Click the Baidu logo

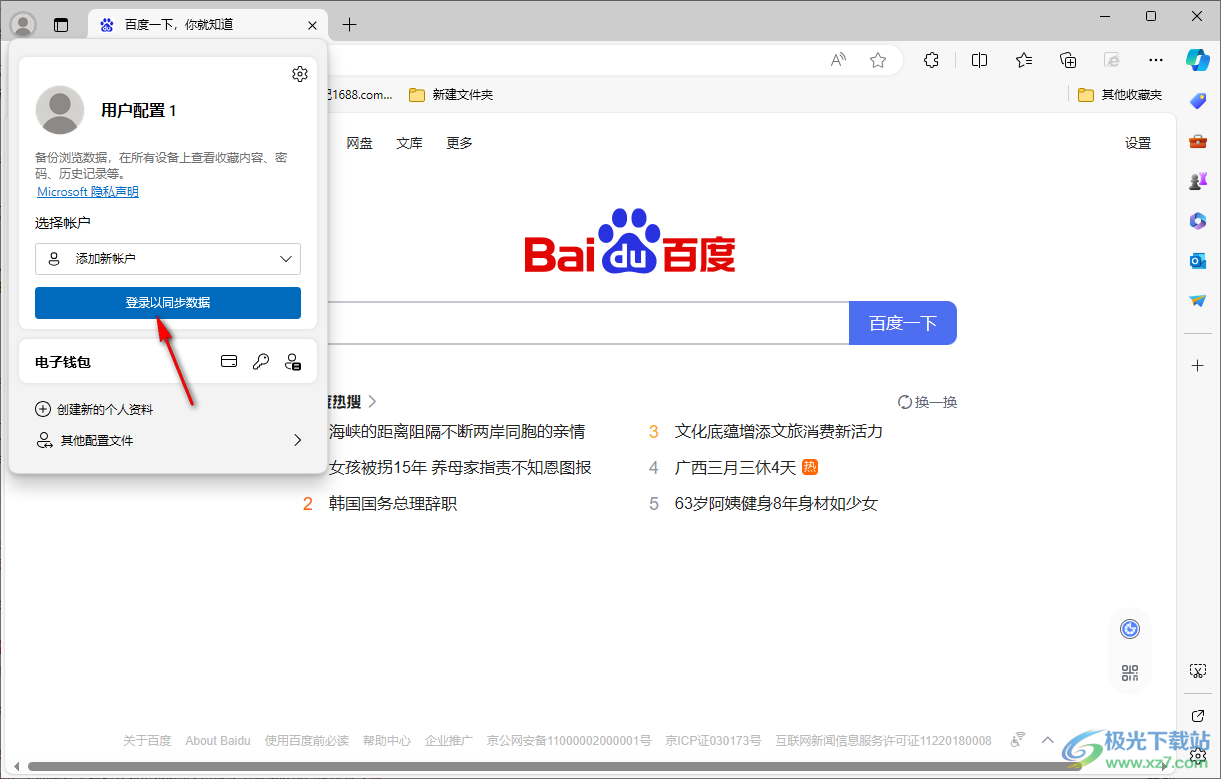coord(630,241)
